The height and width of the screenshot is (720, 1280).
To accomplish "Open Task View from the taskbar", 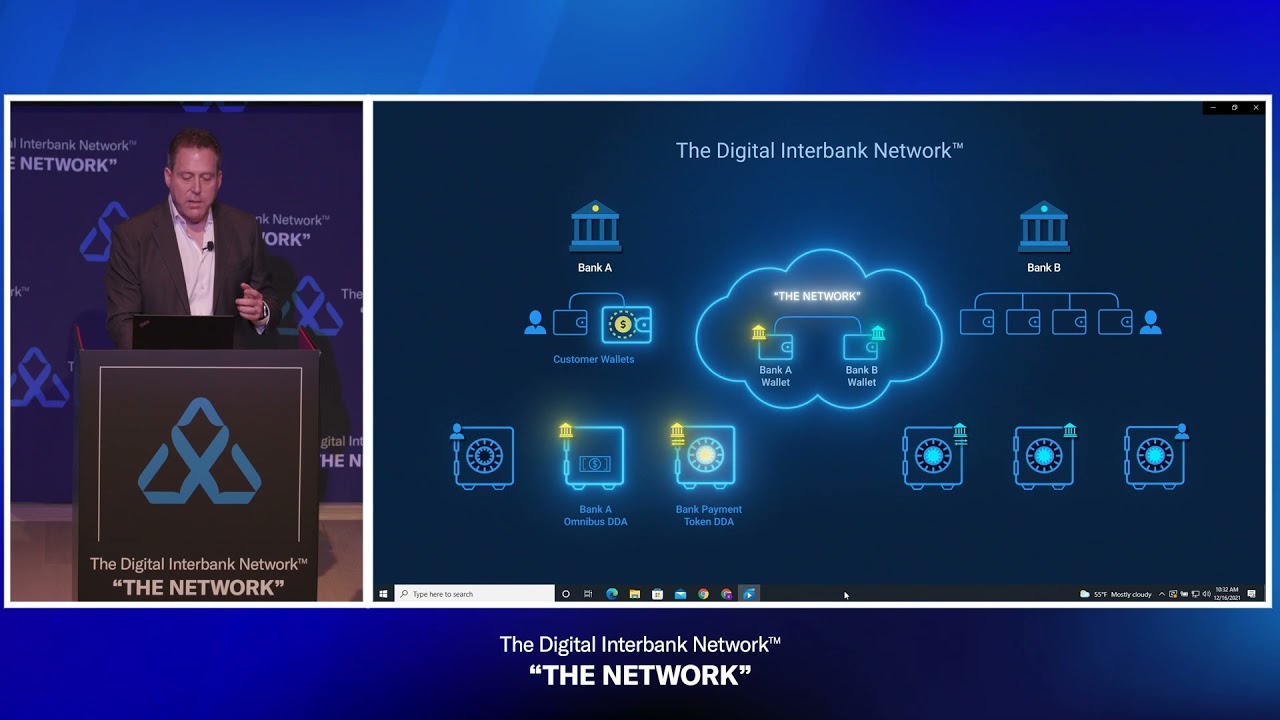I will click(x=588, y=594).
